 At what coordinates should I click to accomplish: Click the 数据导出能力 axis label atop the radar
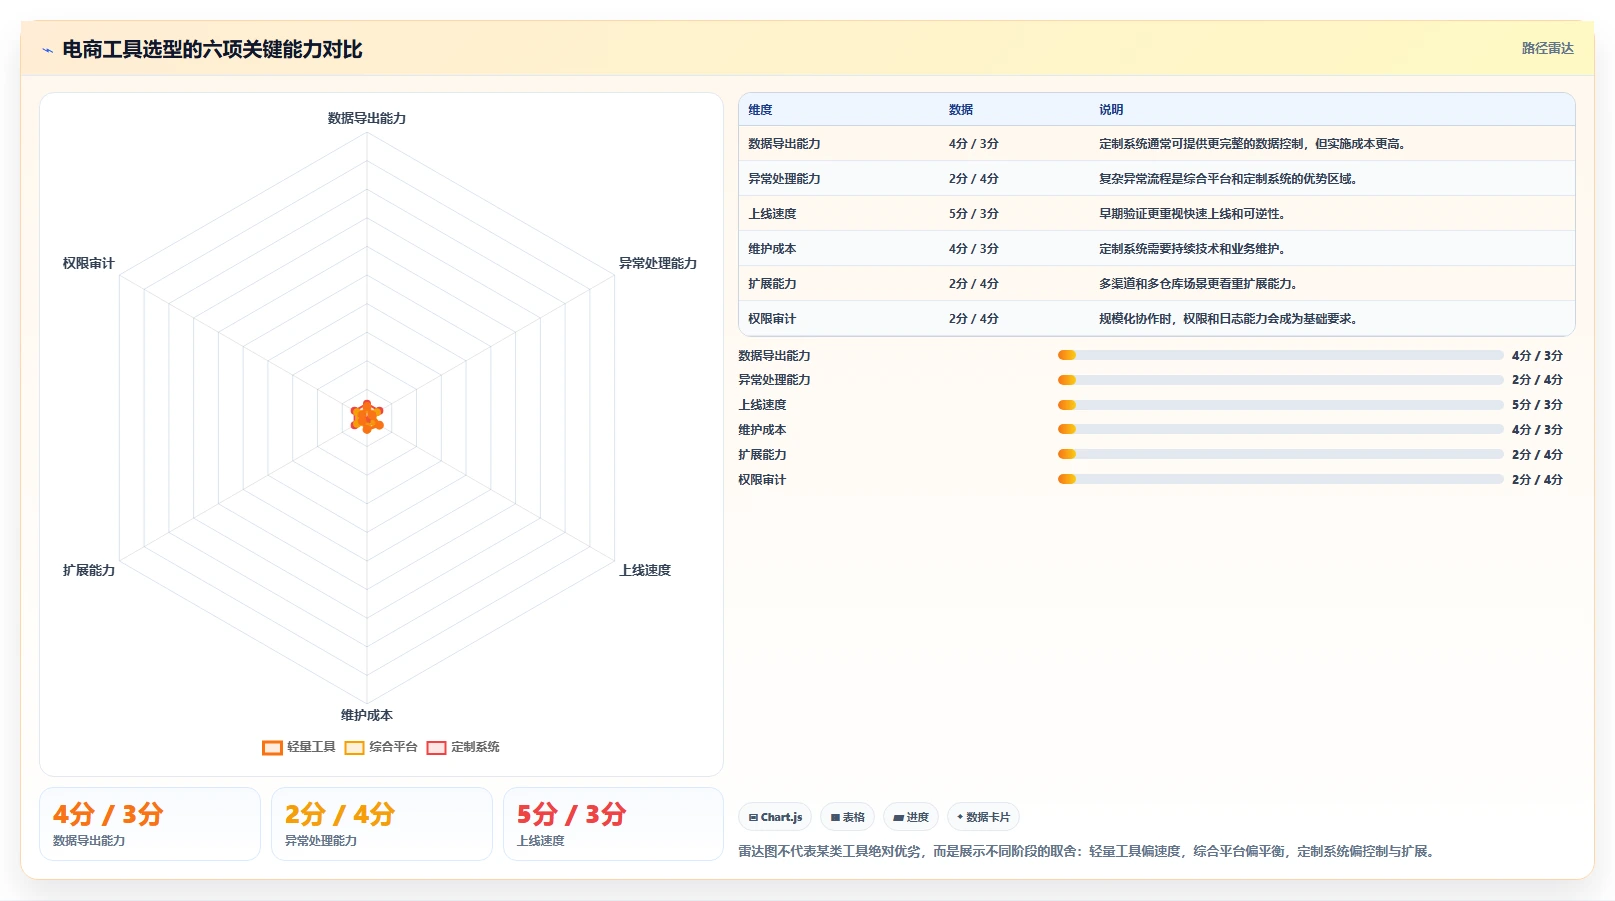click(x=367, y=118)
